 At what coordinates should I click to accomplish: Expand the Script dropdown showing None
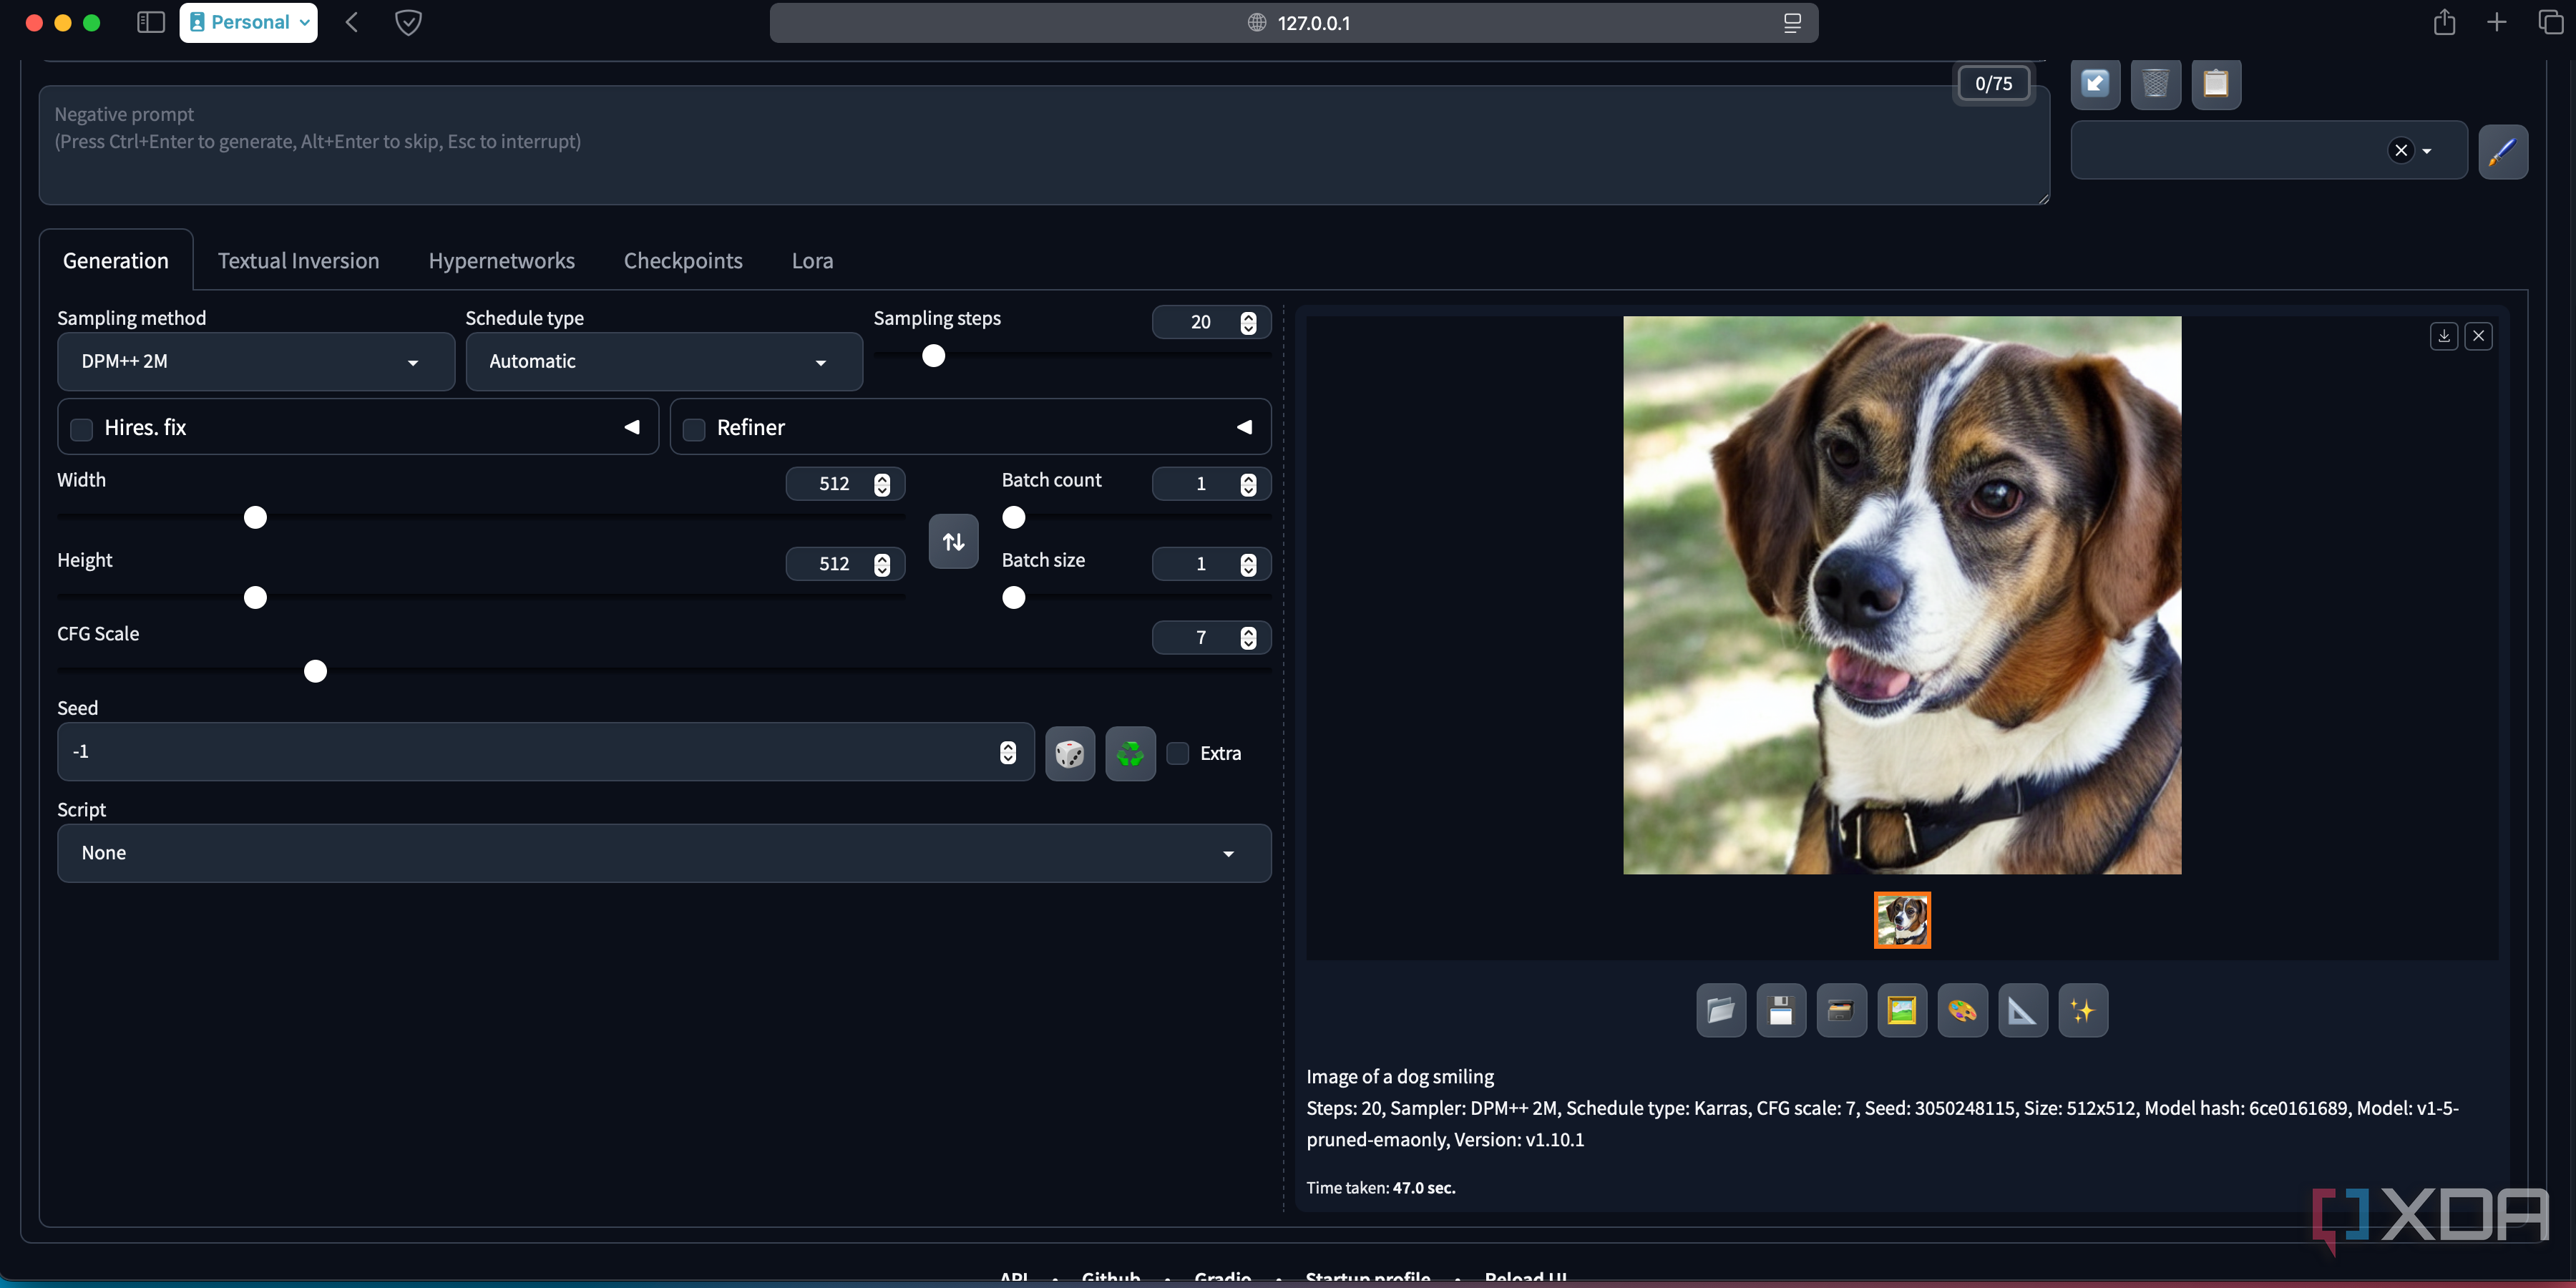pyautogui.click(x=663, y=853)
